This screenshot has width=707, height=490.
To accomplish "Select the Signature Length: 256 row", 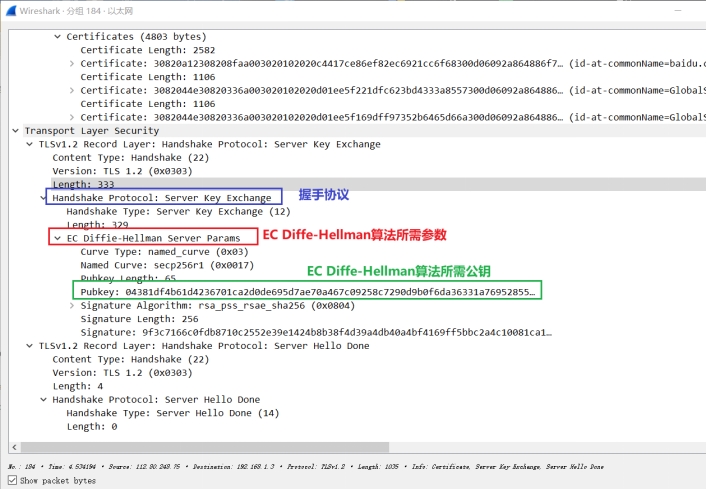I will [139, 319].
